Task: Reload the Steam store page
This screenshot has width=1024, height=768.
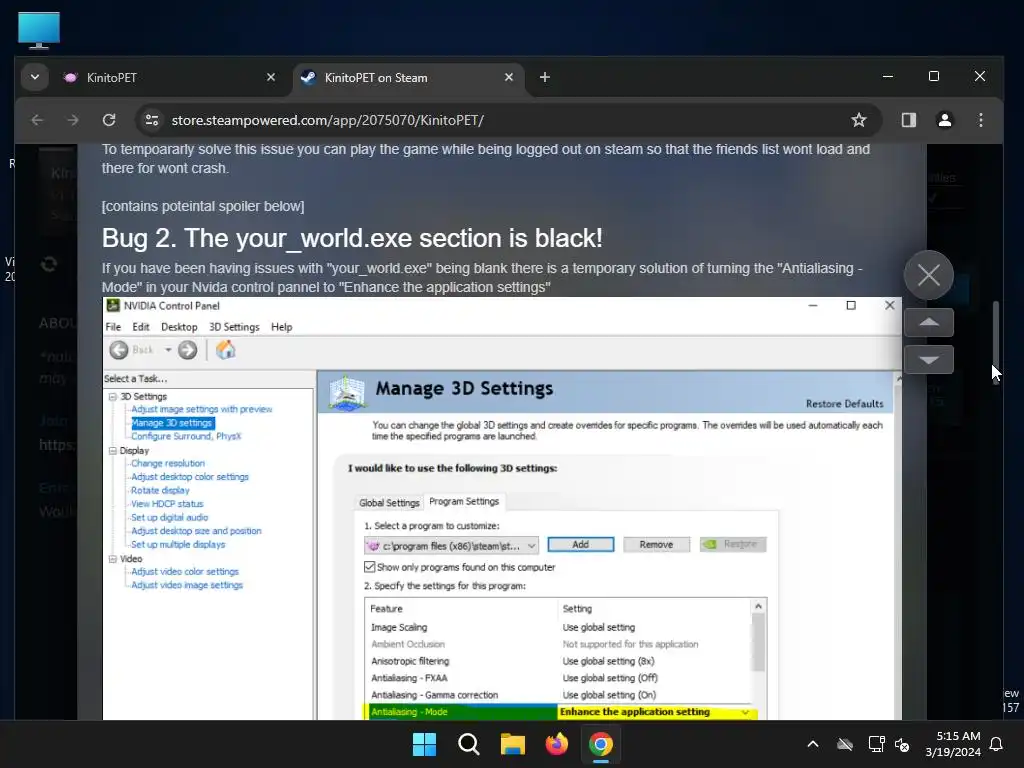Action: pos(109,120)
